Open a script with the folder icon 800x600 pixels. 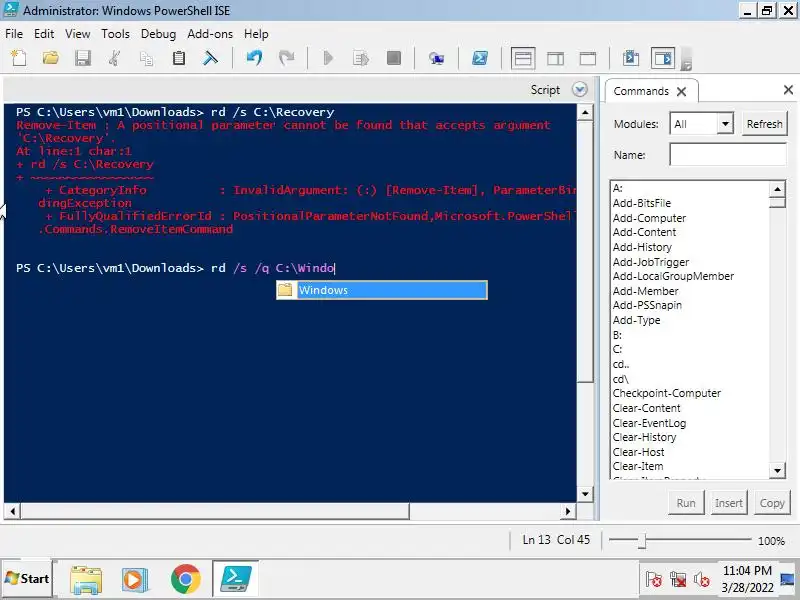[x=51, y=58]
